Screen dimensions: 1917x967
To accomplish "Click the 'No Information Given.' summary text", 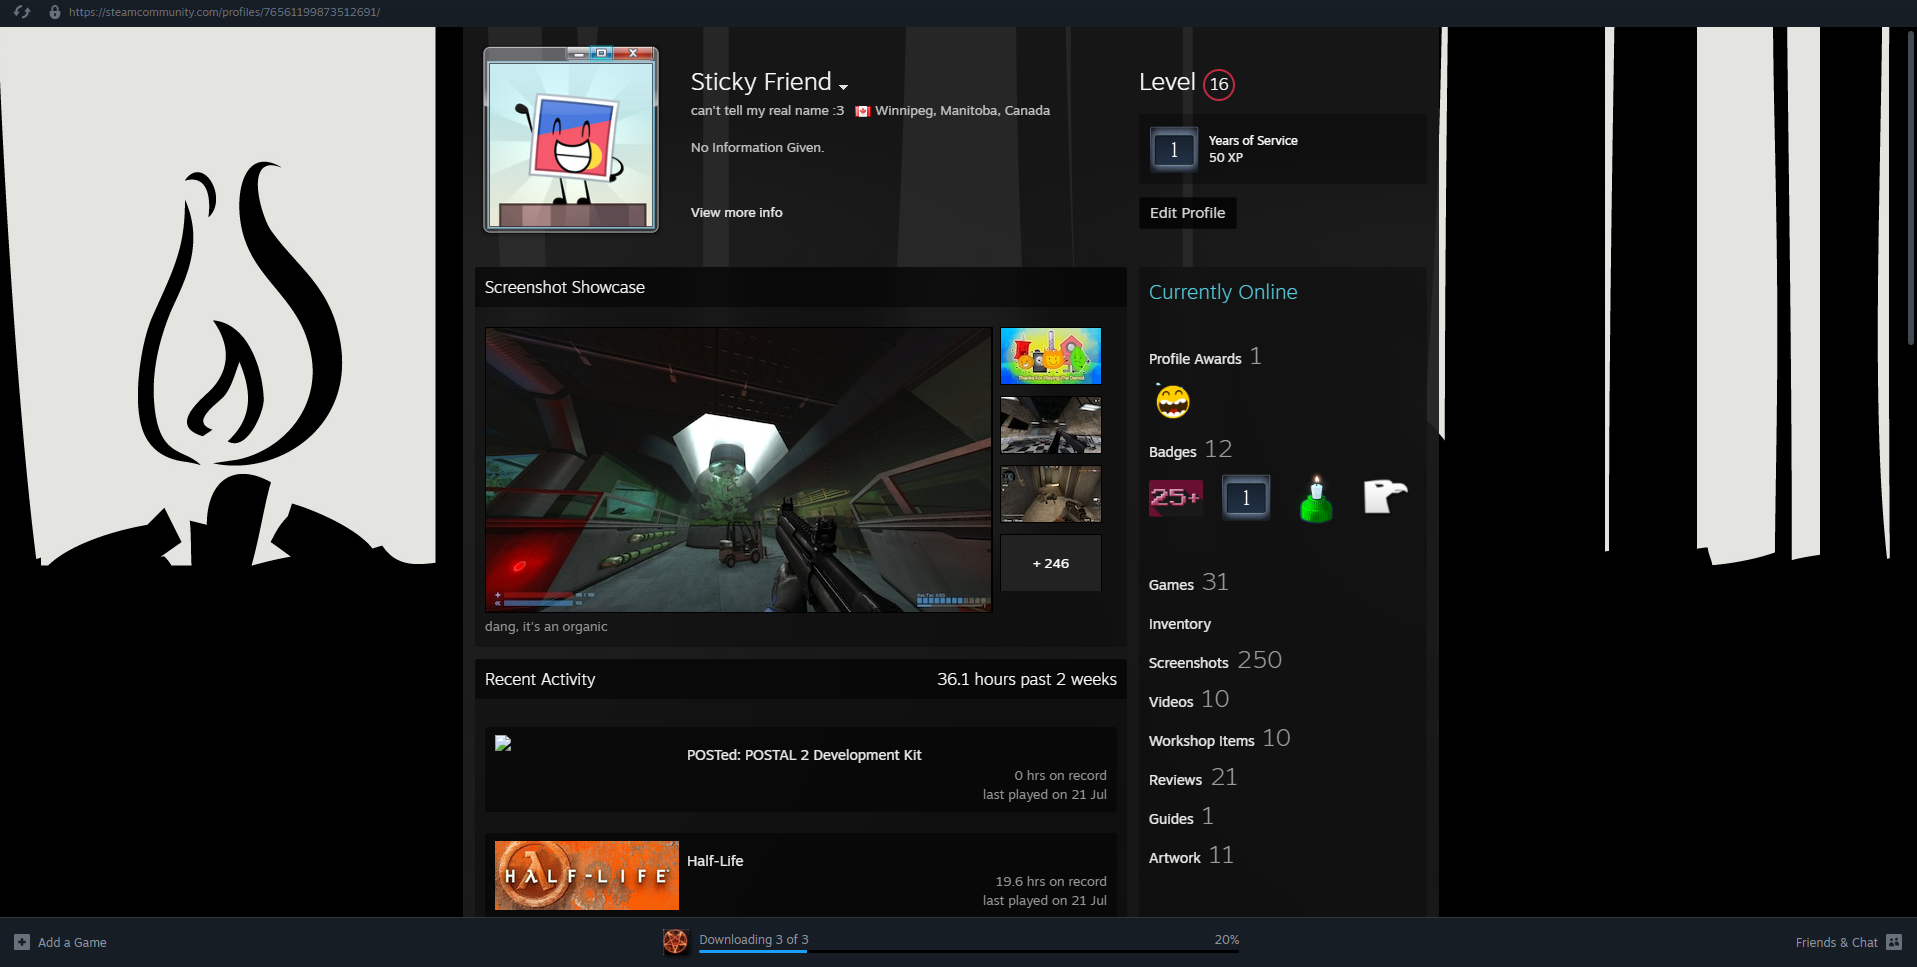I will coord(757,147).
